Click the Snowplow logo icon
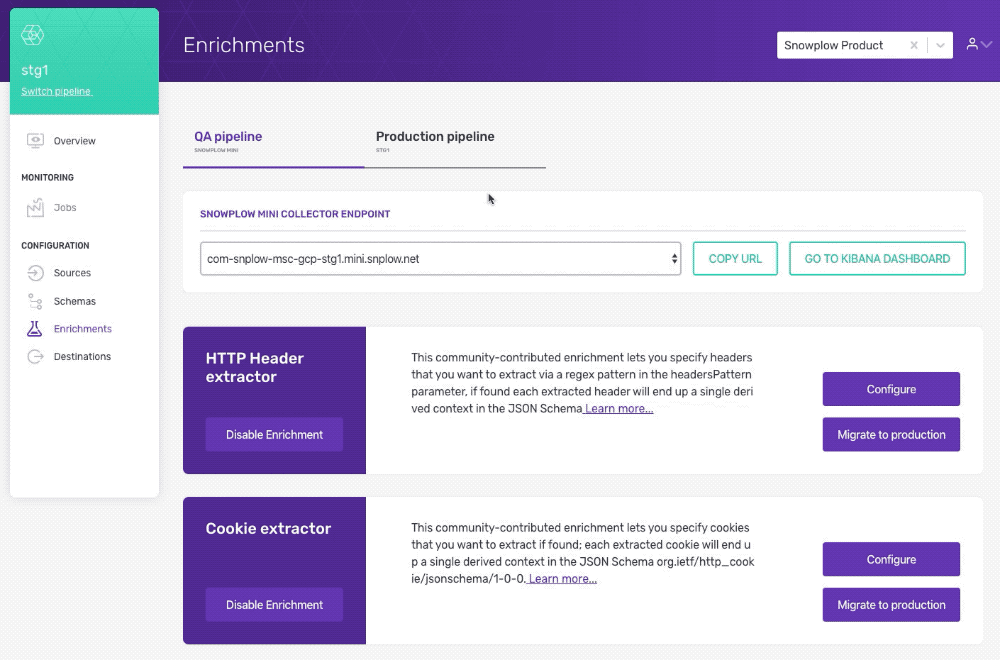Image resolution: width=1000 pixels, height=660 pixels. coord(33,35)
